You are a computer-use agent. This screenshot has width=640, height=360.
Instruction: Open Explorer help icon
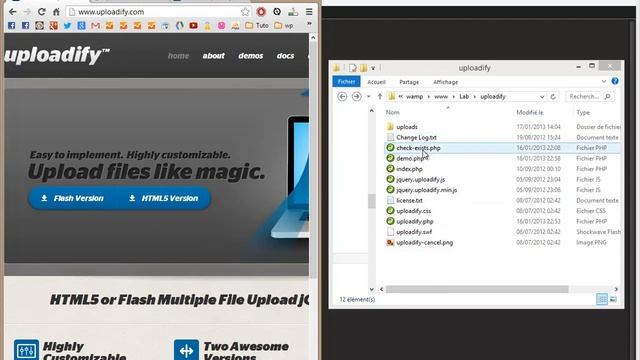pyautogui.click(x=615, y=81)
